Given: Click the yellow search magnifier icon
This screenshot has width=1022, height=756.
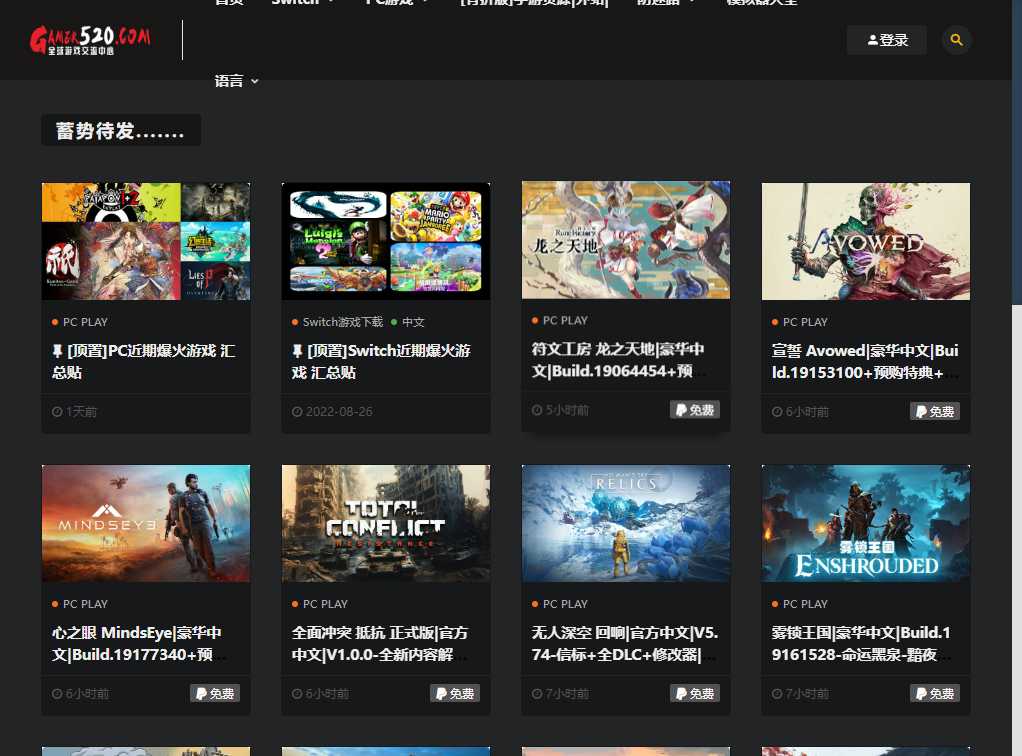Looking at the screenshot, I should pyautogui.click(x=956, y=40).
